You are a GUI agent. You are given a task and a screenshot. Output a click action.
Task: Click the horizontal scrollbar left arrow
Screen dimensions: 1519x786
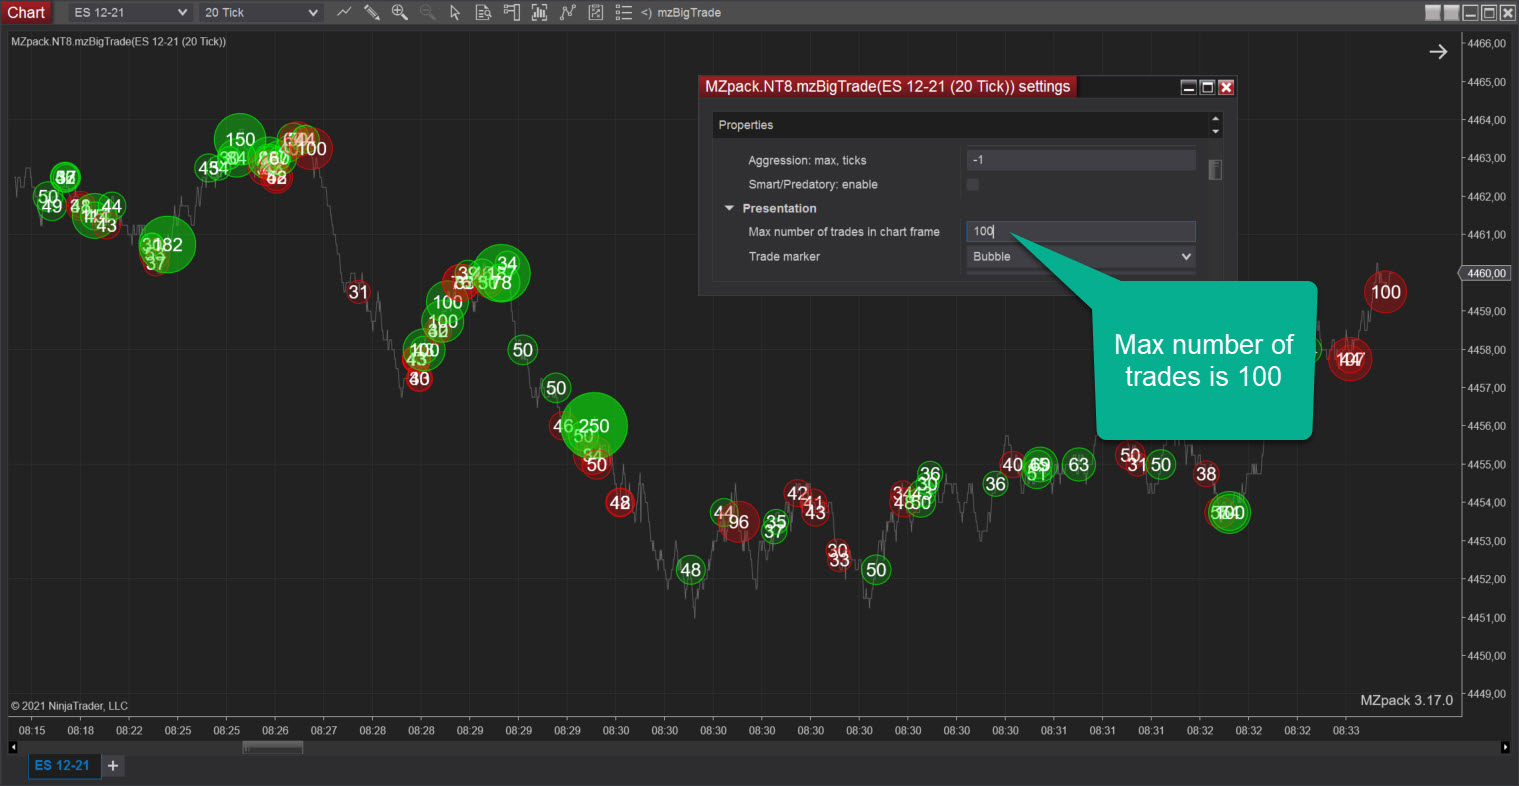(13, 747)
